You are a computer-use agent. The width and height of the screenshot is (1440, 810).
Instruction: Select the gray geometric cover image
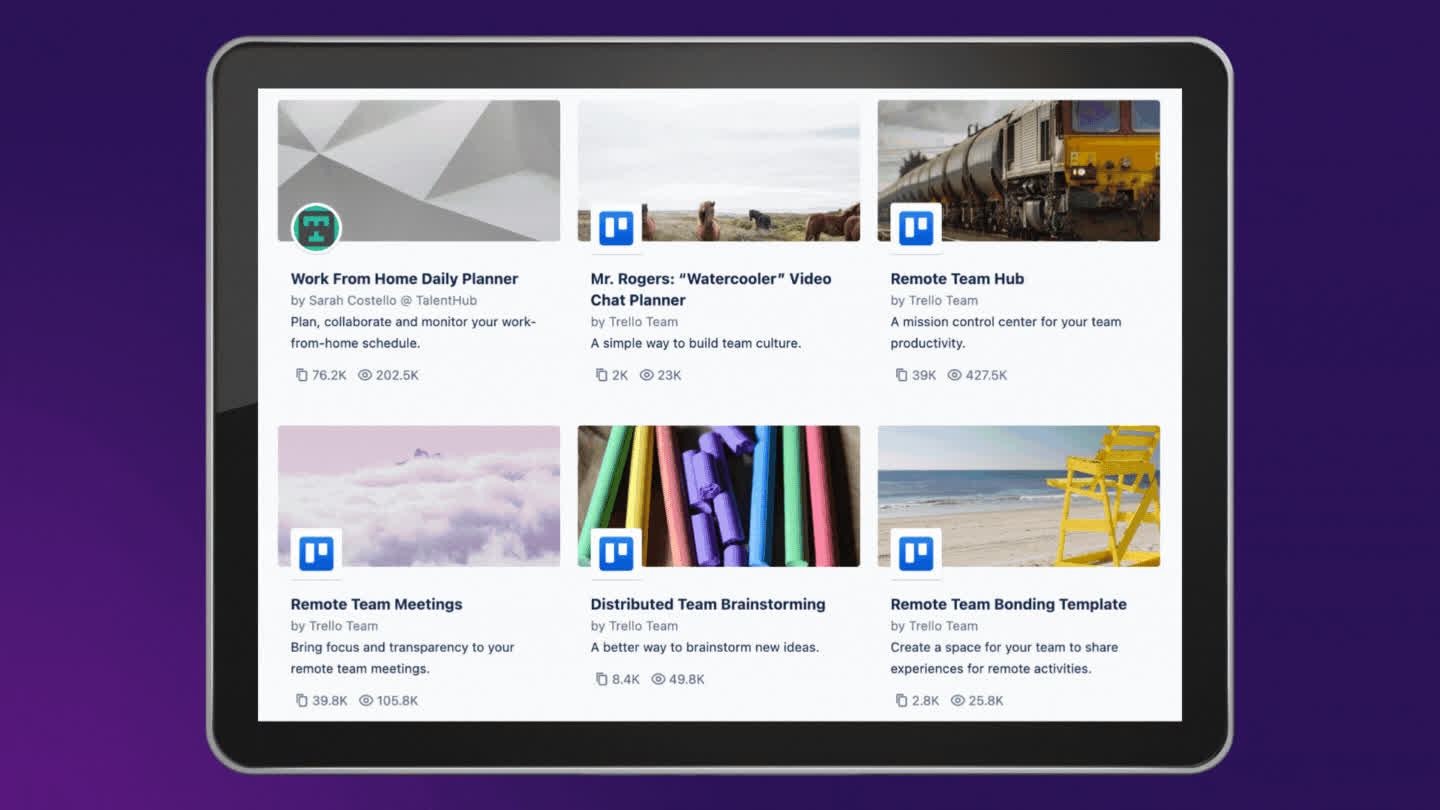click(x=419, y=170)
